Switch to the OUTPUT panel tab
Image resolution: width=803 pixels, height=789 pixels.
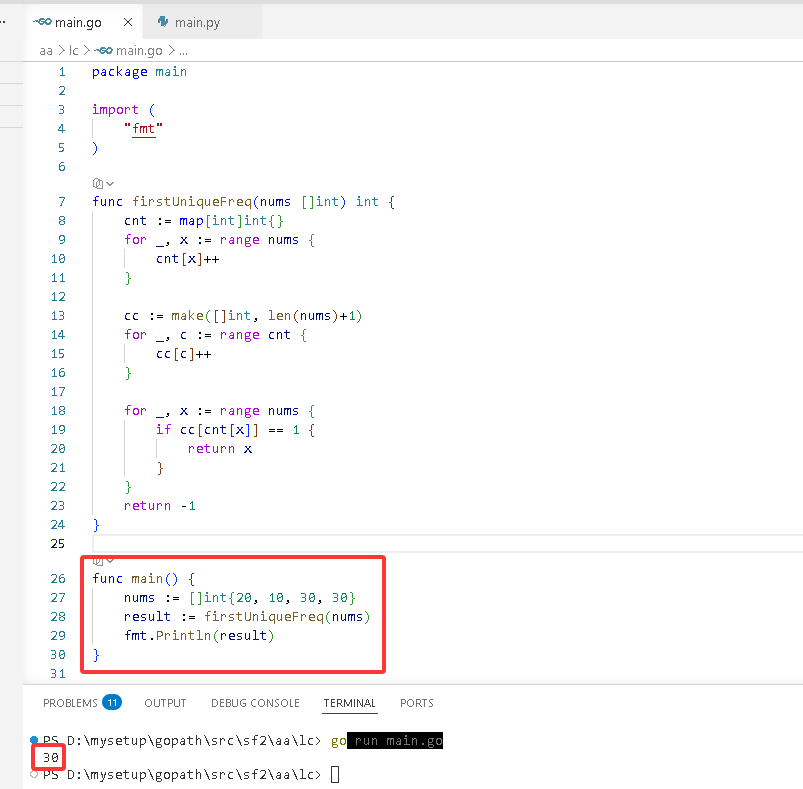165,703
